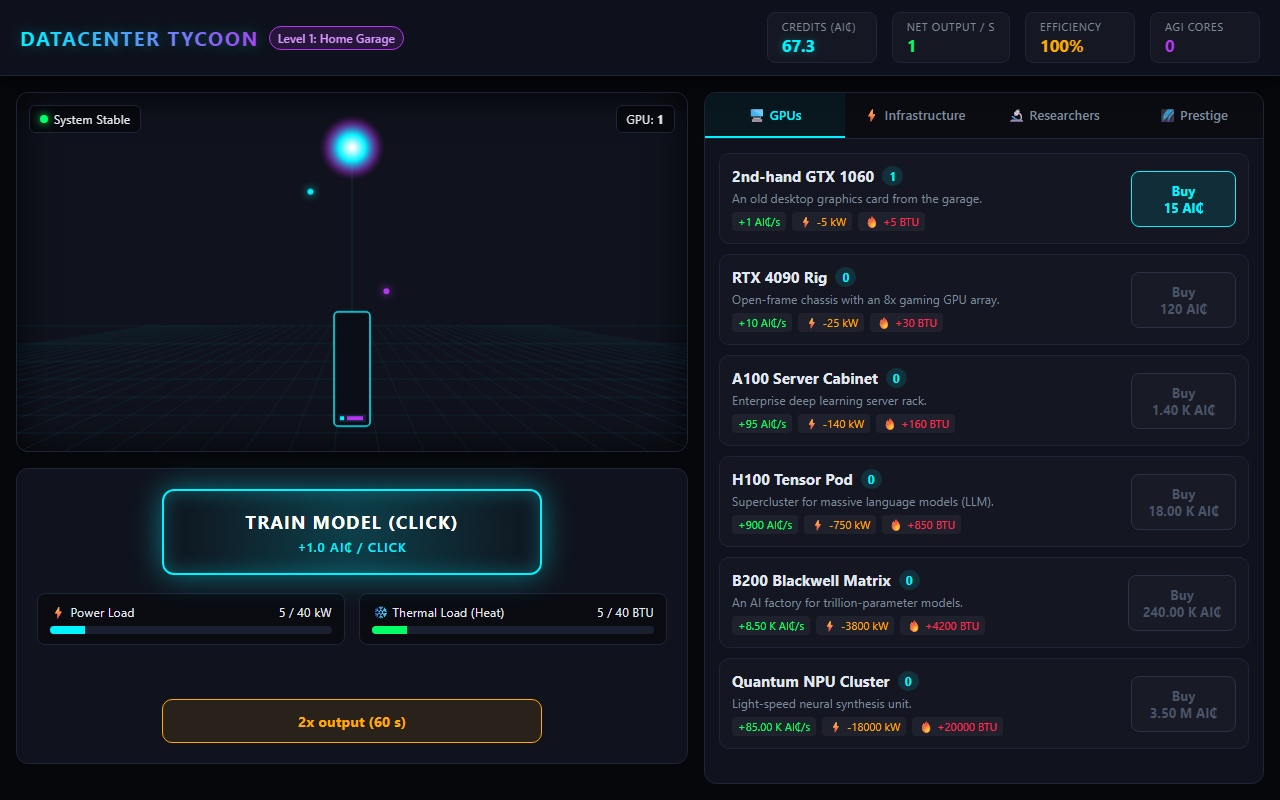Click the Quantum NPU Cluster bolt icon
Image resolution: width=1280 pixels, height=800 pixels.
coord(835,727)
